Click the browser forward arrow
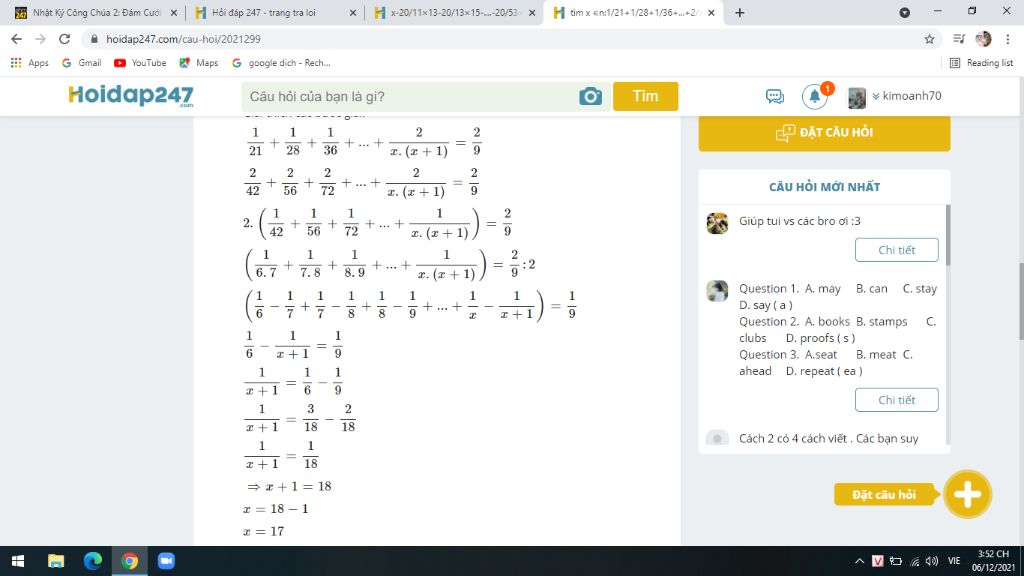This screenshot has height=576, width=1024. 40,39
